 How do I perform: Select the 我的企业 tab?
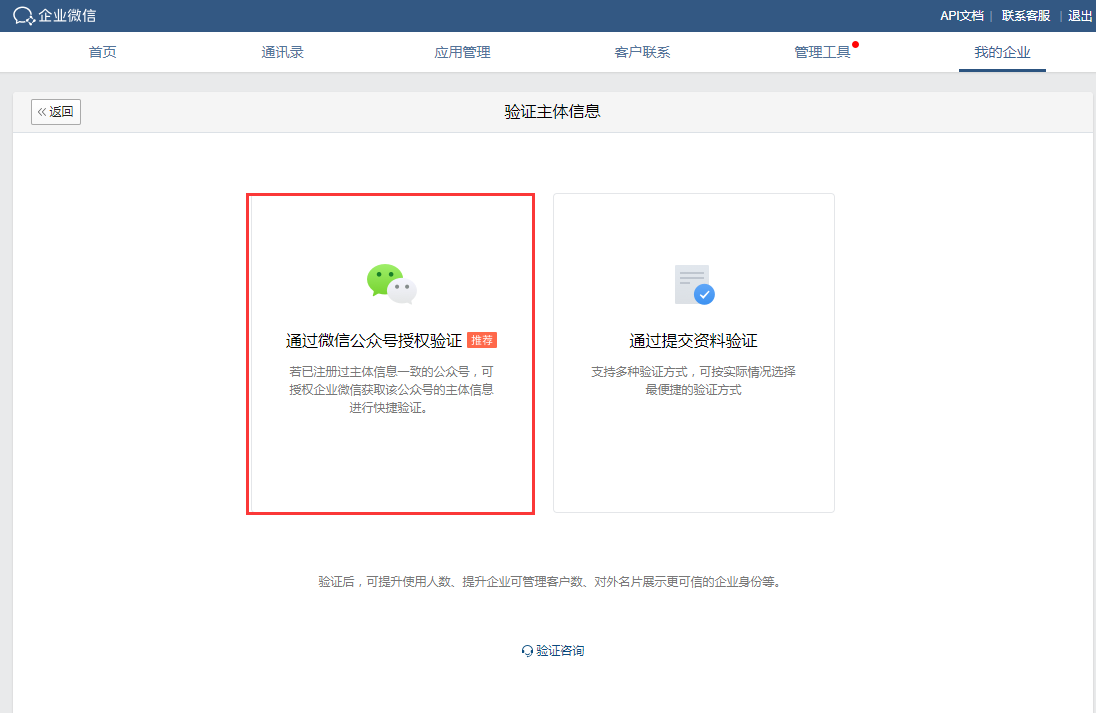(1002, 52)
